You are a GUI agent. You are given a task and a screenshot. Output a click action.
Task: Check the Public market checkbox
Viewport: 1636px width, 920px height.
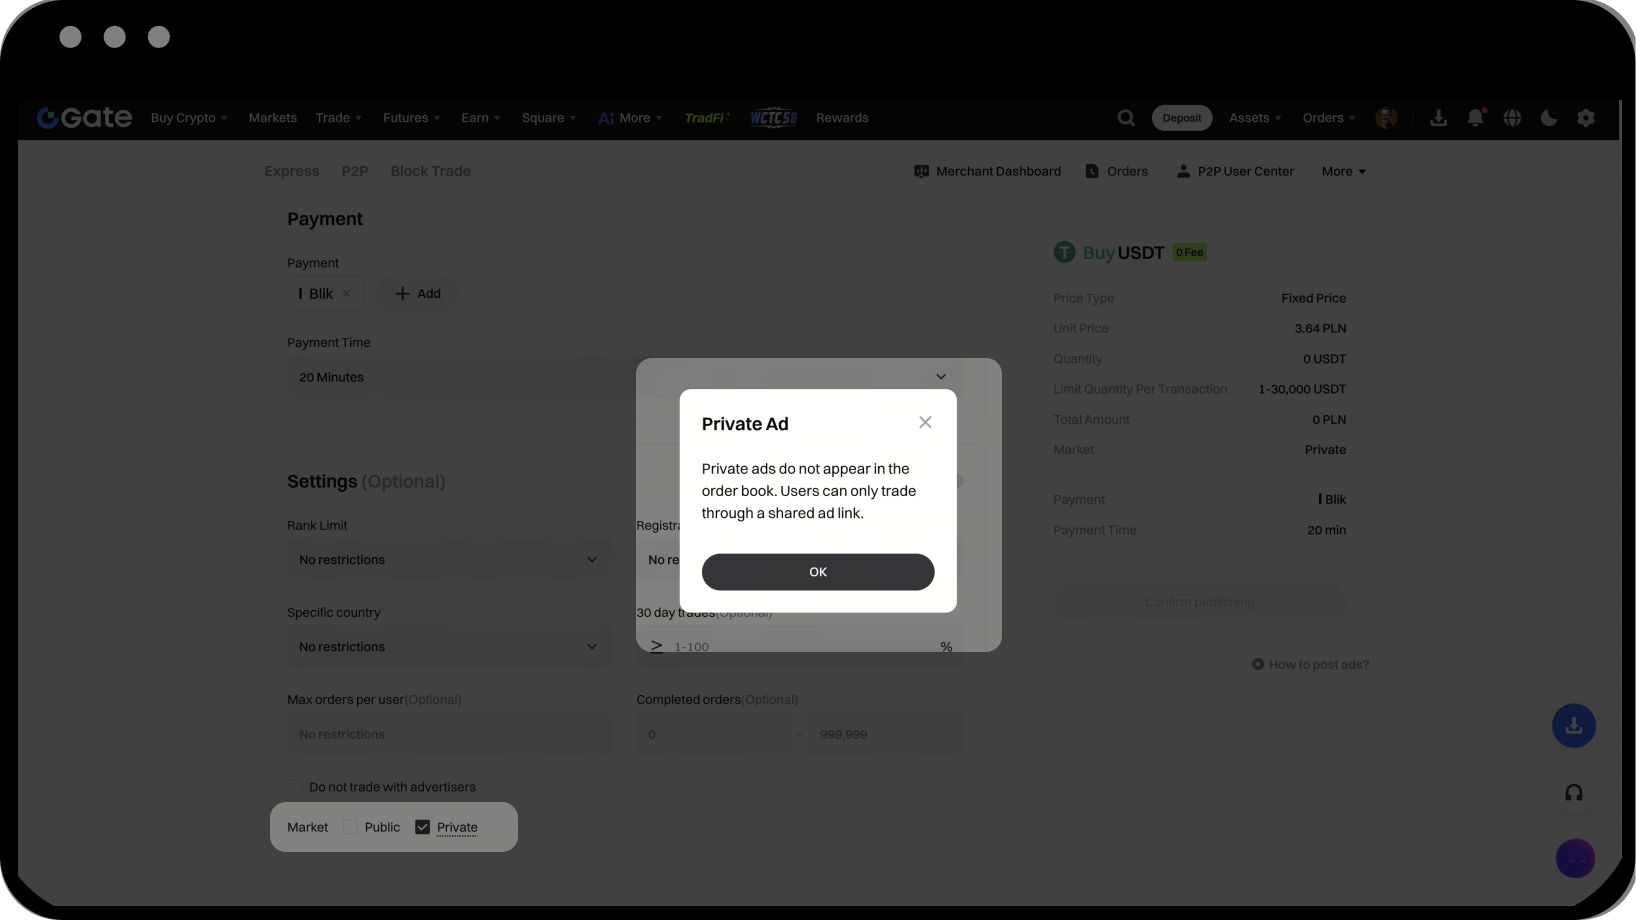(350, 828)
